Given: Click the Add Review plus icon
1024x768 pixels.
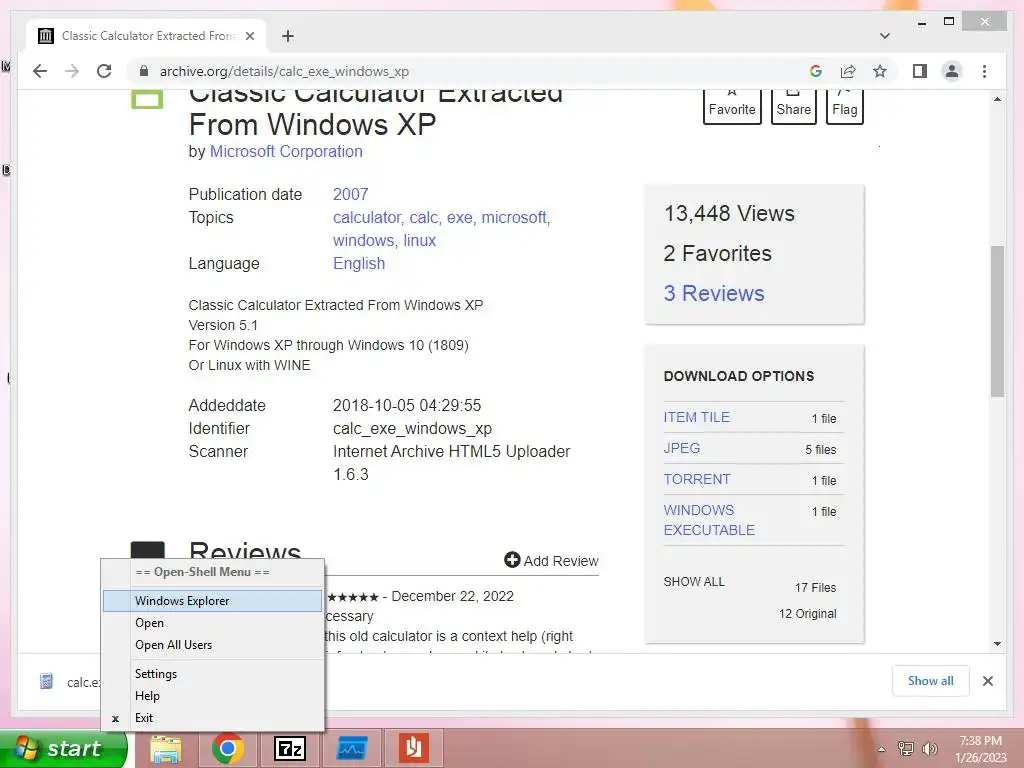Looking at the screenshot, I should (512, 560).
